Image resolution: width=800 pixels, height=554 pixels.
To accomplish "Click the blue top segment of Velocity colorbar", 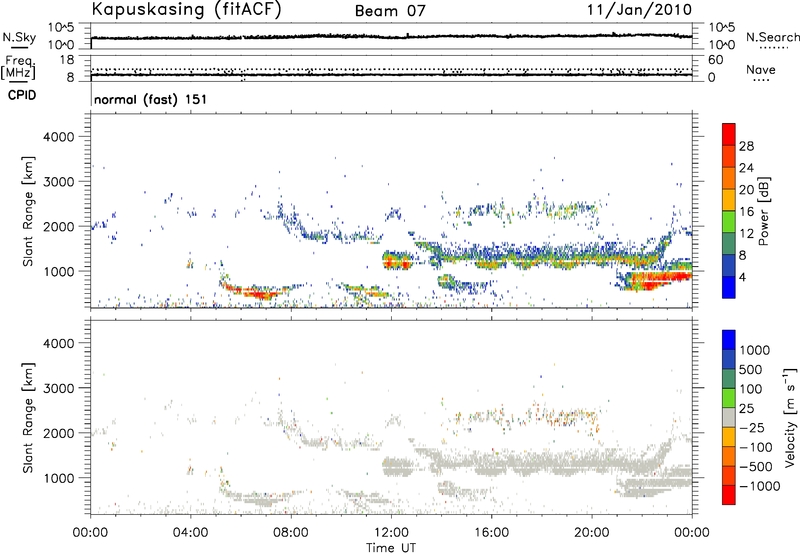I will click(729, 340).
